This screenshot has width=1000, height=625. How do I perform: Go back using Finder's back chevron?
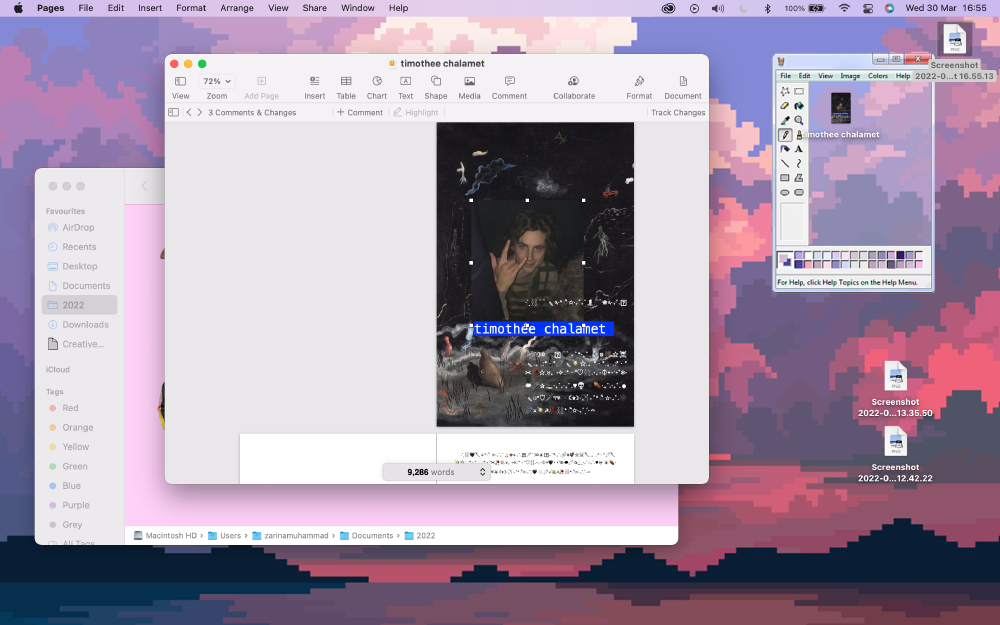click(x=144, y=186)
